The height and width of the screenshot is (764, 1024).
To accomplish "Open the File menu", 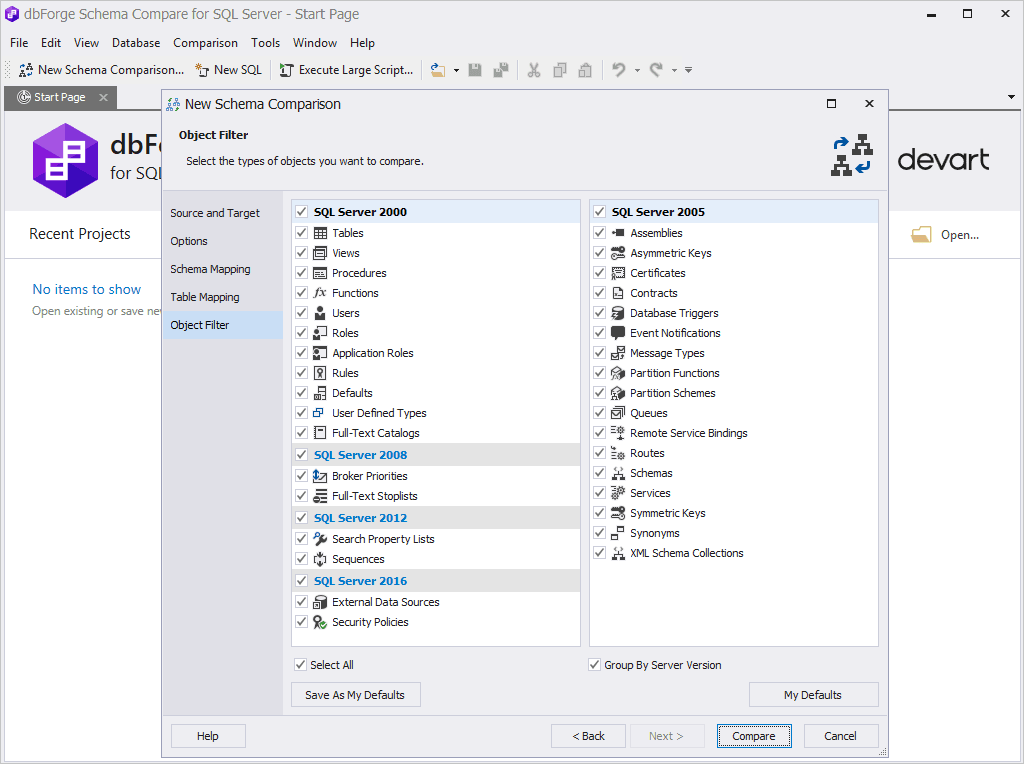I will click(x=19, y=42).
